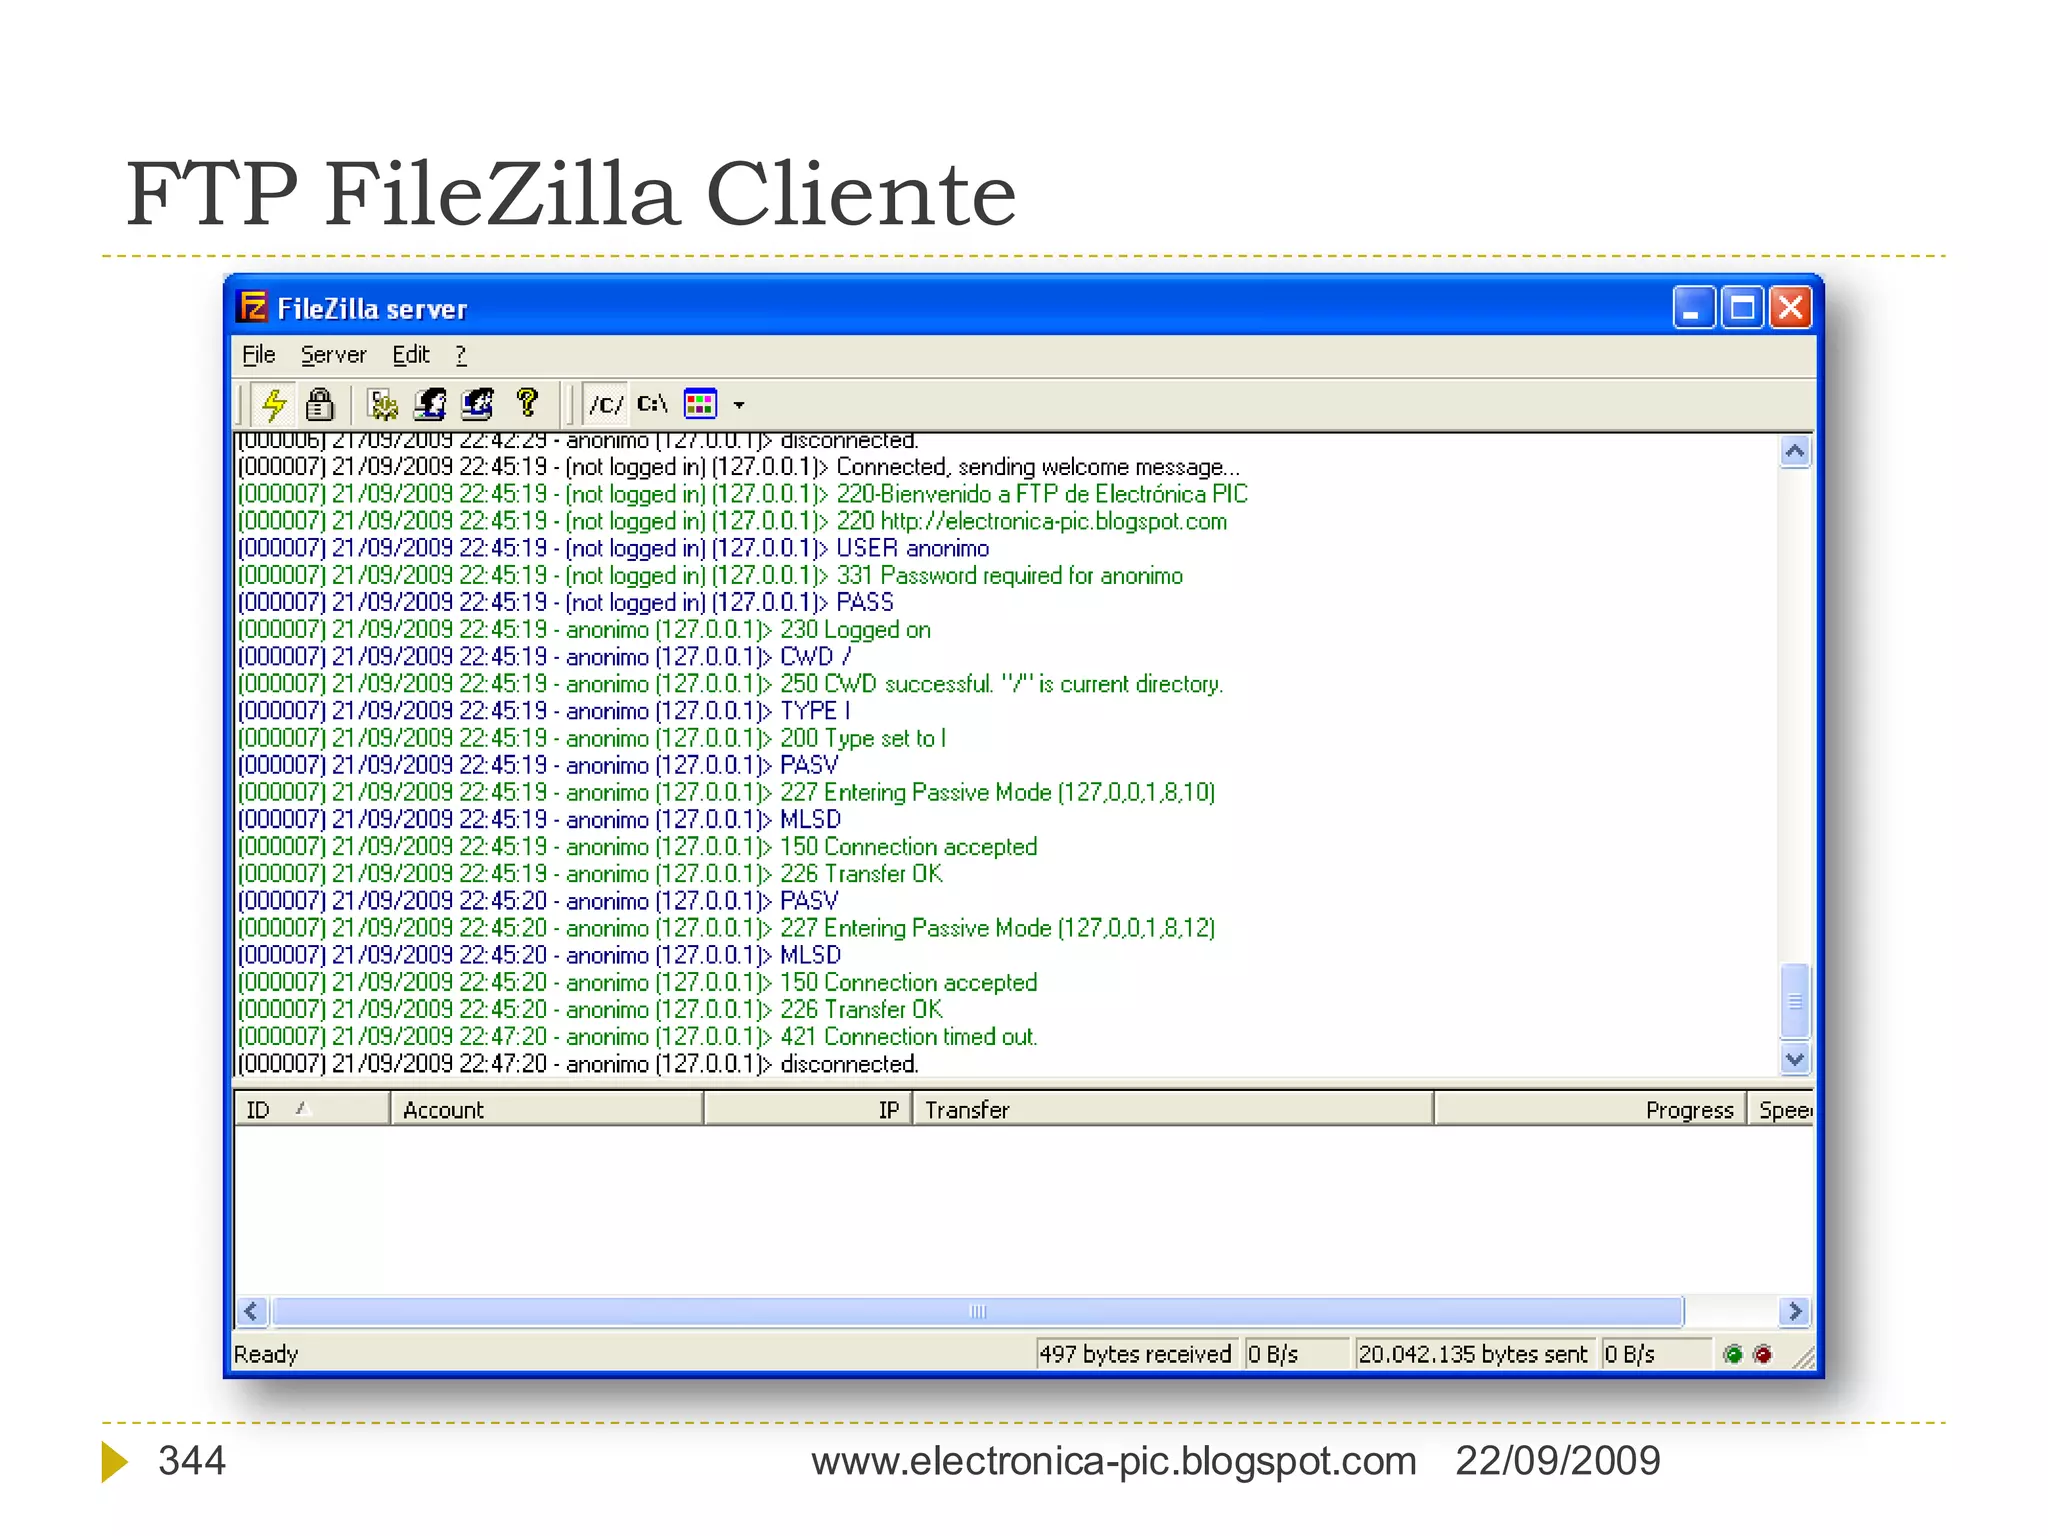Open the users editor icon
2048x1536 pixels.
point(430,404)
